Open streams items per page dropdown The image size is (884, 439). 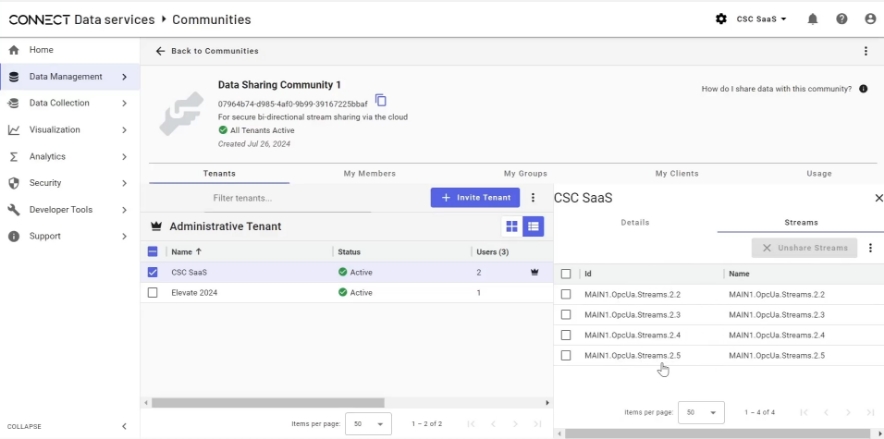(701, 413)
